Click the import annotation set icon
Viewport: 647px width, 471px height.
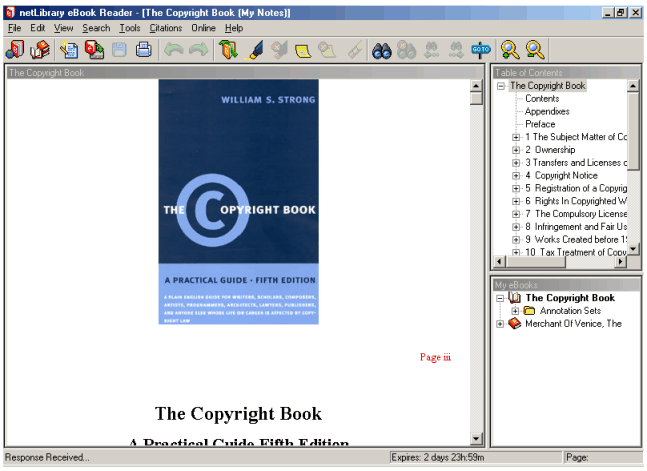94,50
